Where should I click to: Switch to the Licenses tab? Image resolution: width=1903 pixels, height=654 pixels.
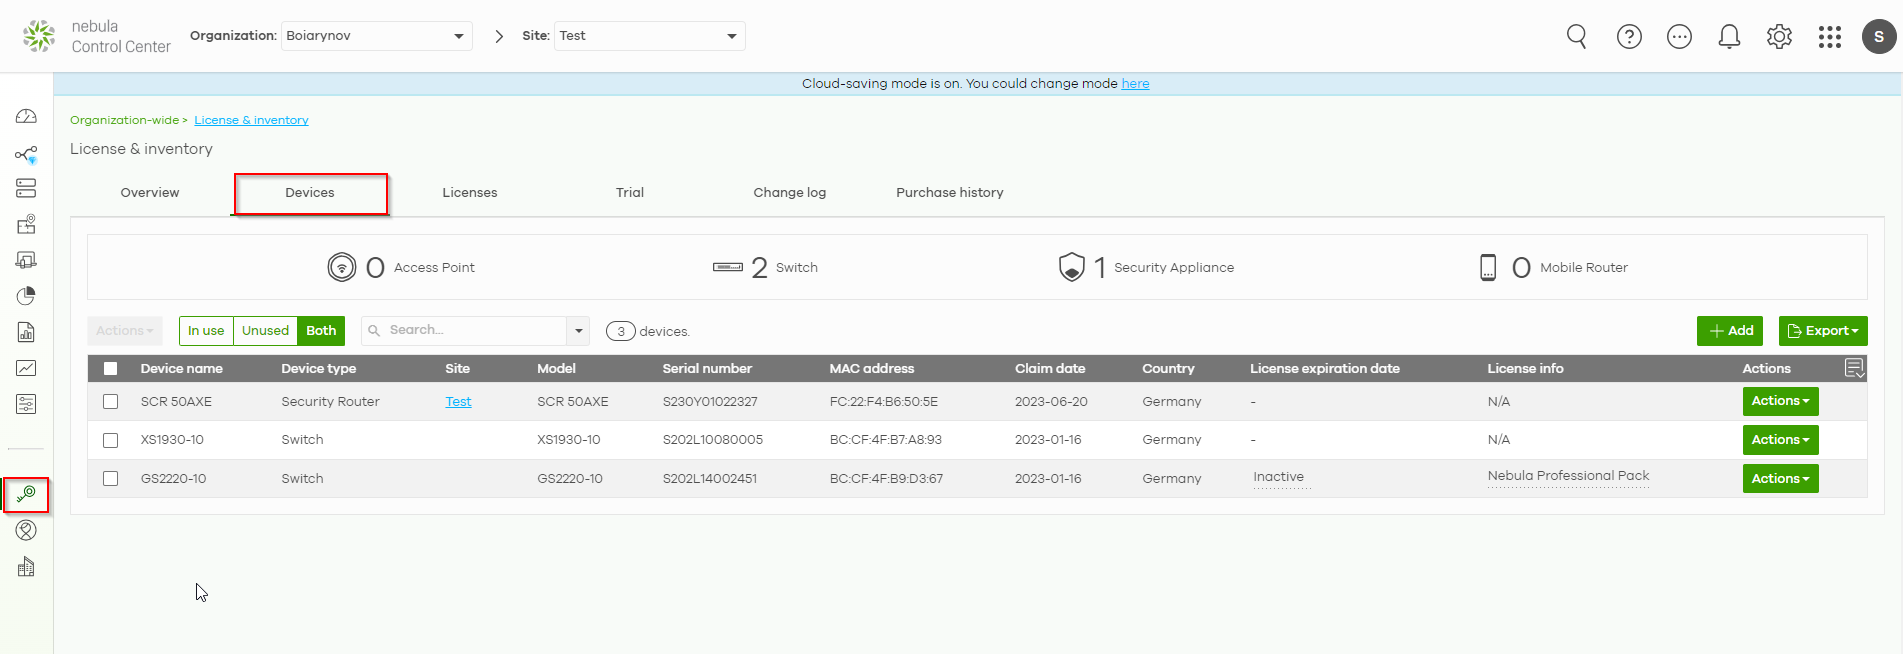tap(470, 193)
